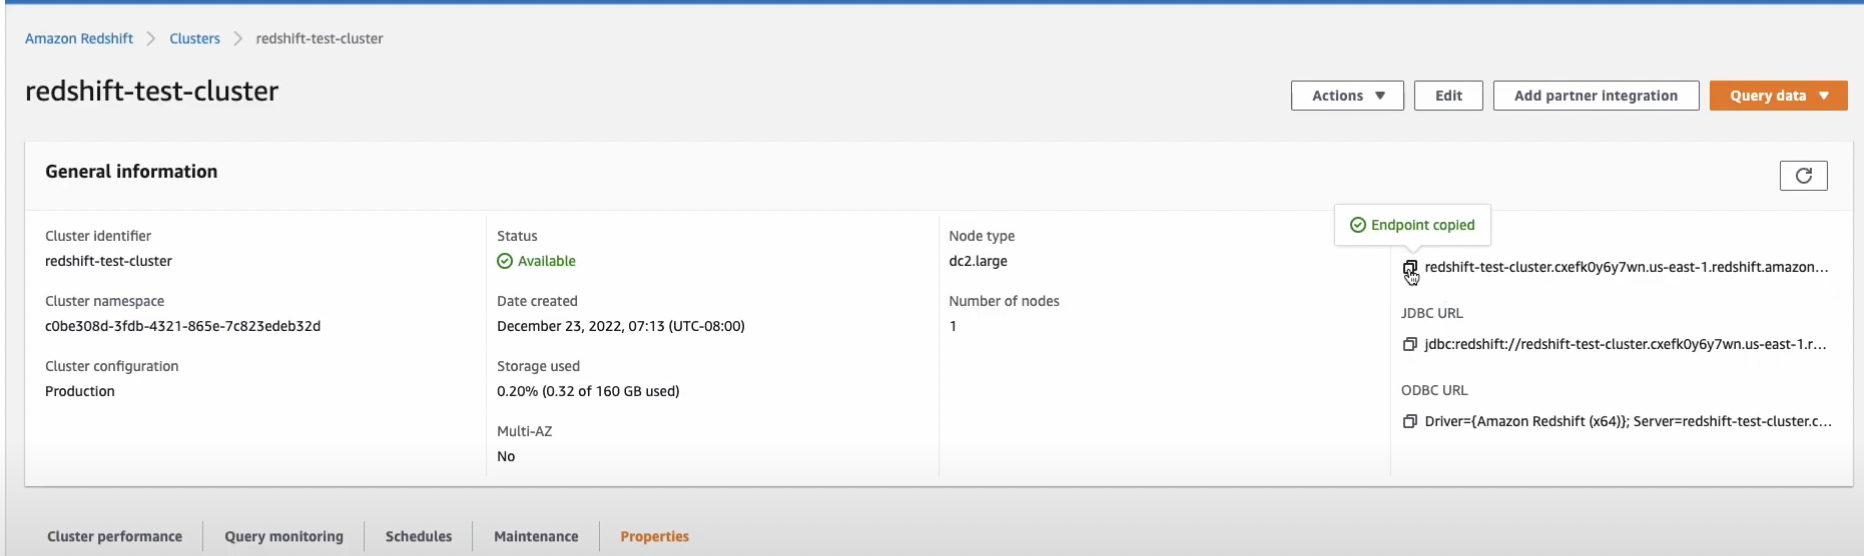The width and height of the screenshot is (1864, 556).
Task: Select the Properties tab
Action: click(655, 537)
